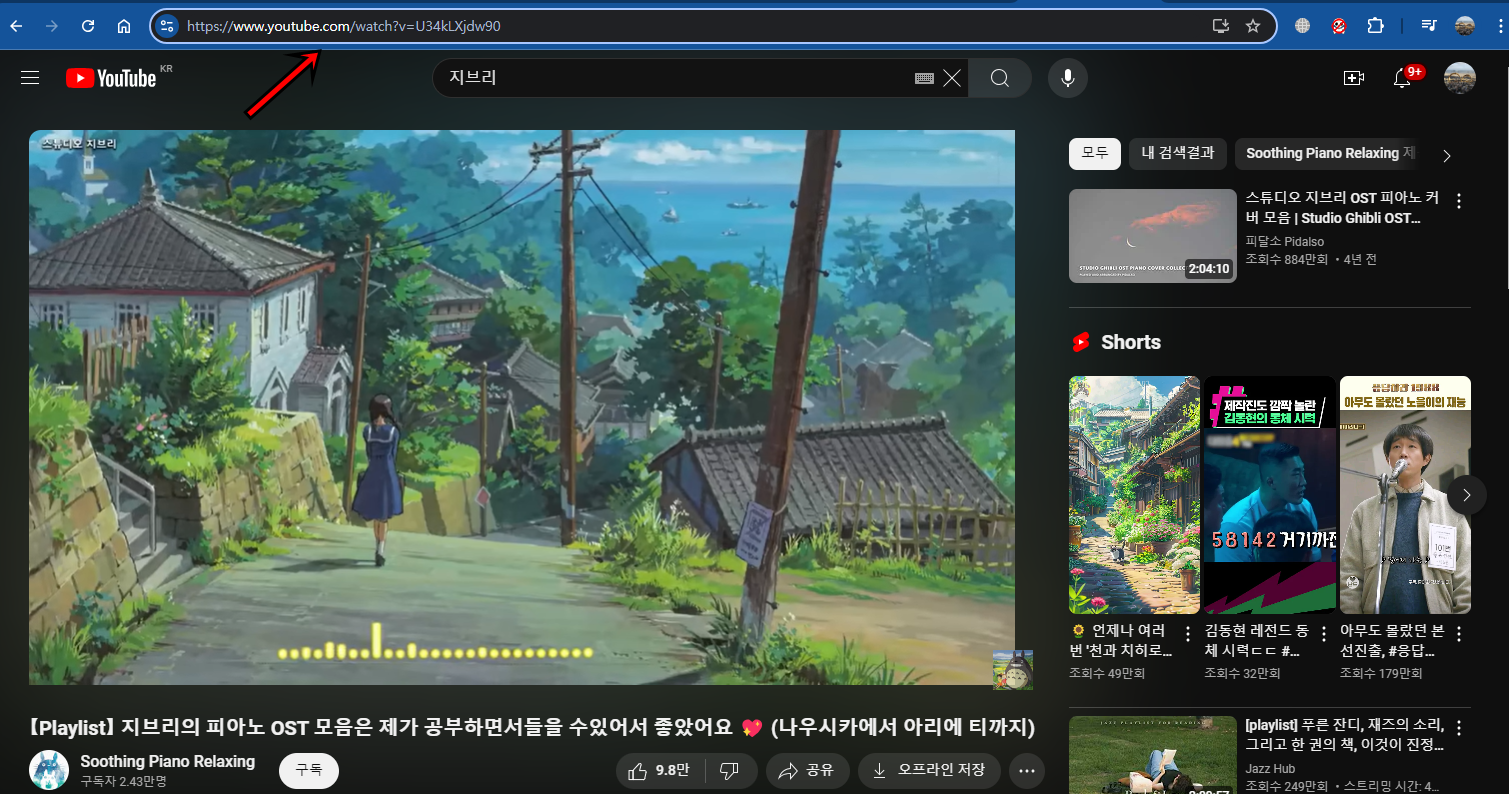
Task: Subscribe with the 구독 button
Action: coord(309,771)
